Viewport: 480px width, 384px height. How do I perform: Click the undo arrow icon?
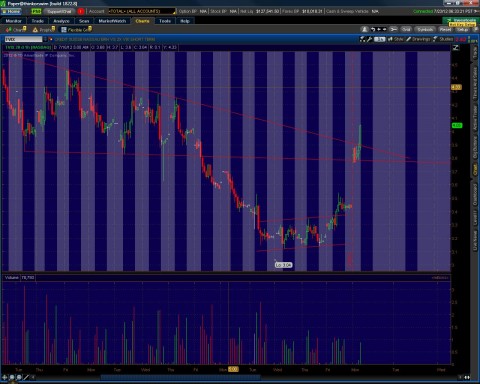(373, 30)
